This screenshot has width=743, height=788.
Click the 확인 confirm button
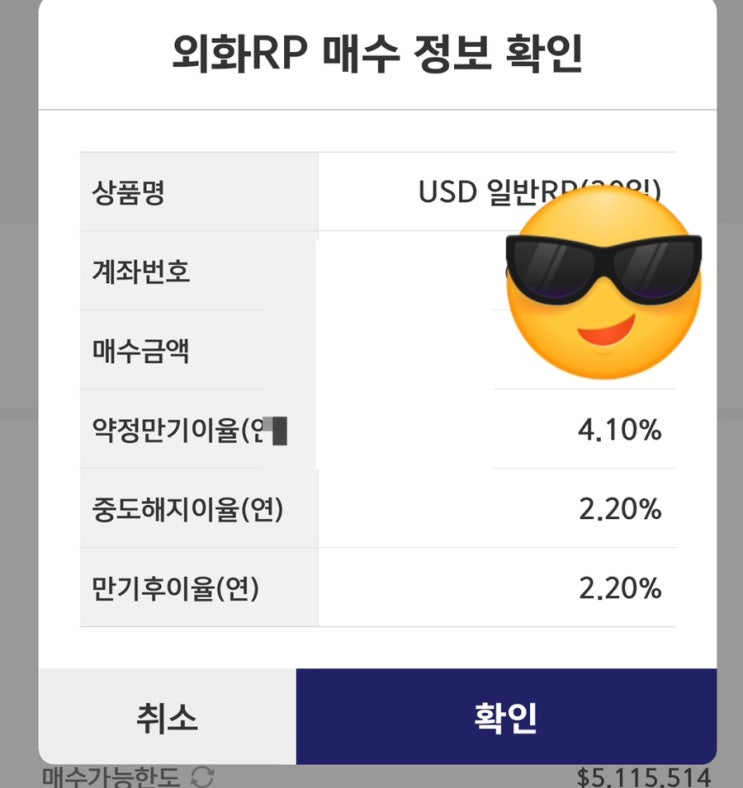pos(506,717)
